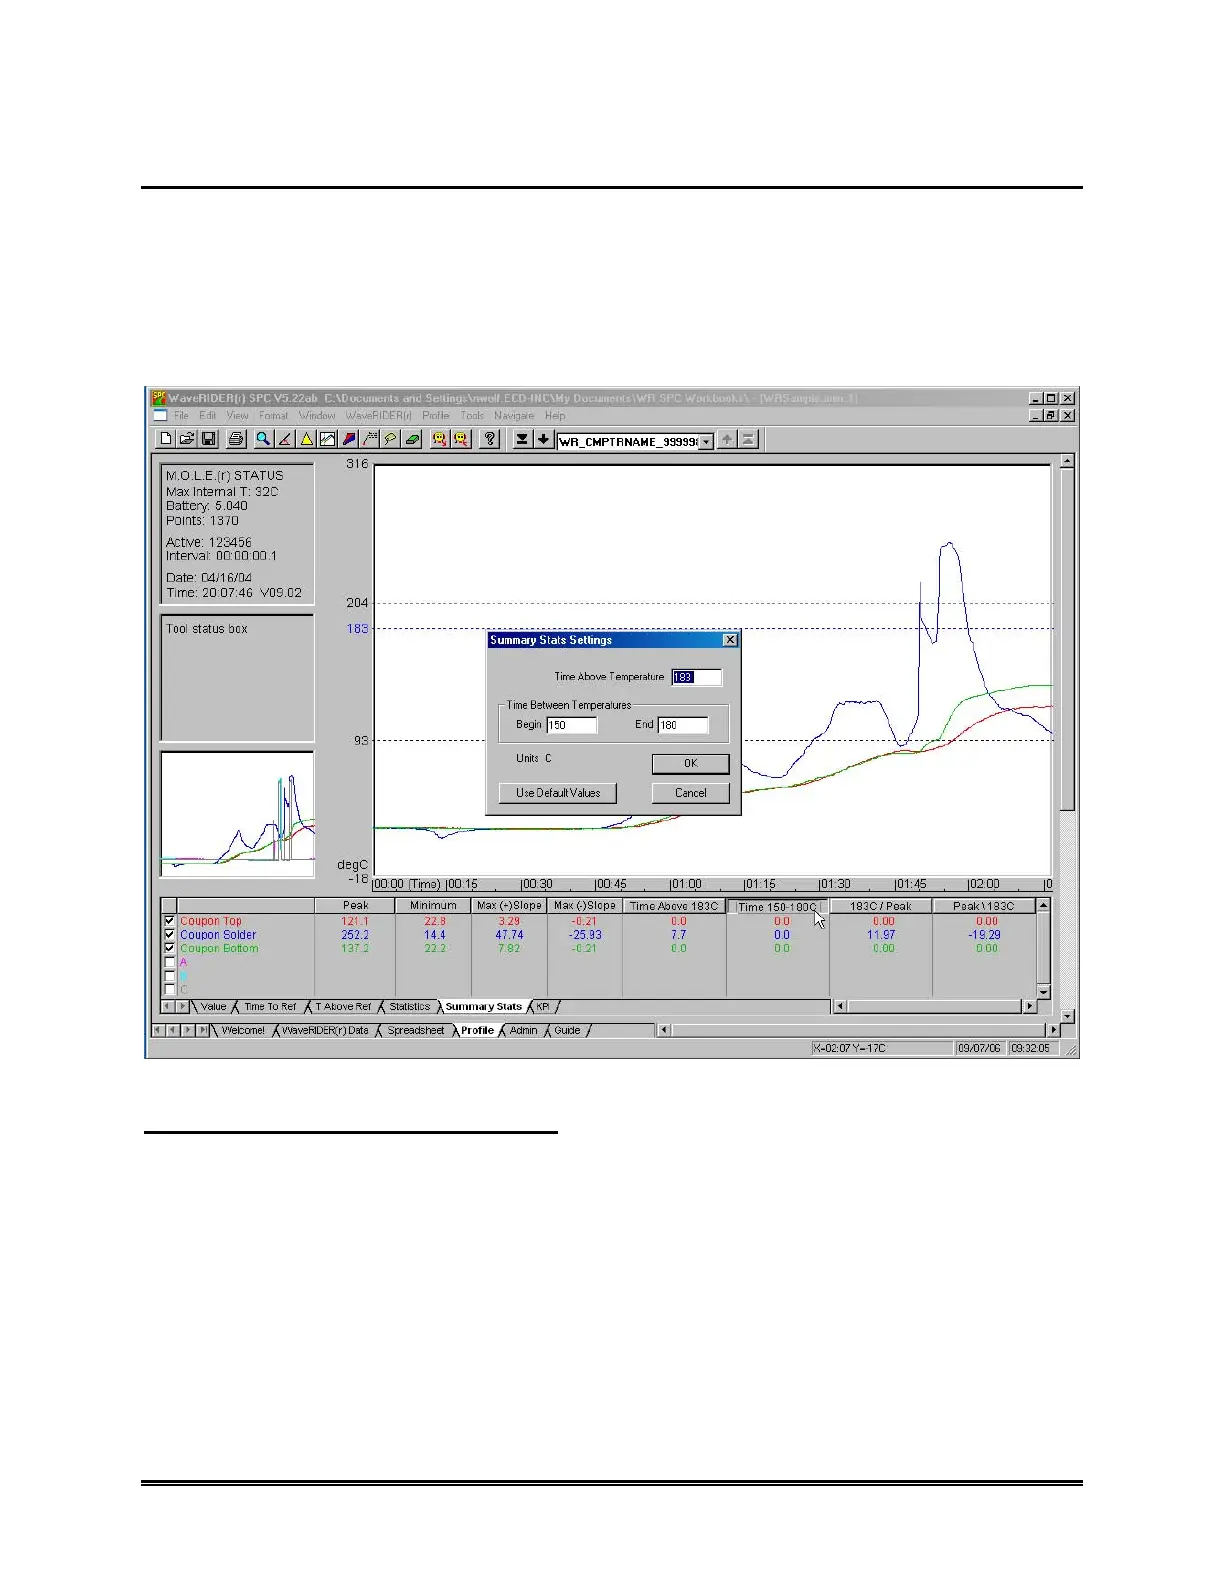Click the Use Default Values button
1224x1584 pixels.
(x=558, y=793)
